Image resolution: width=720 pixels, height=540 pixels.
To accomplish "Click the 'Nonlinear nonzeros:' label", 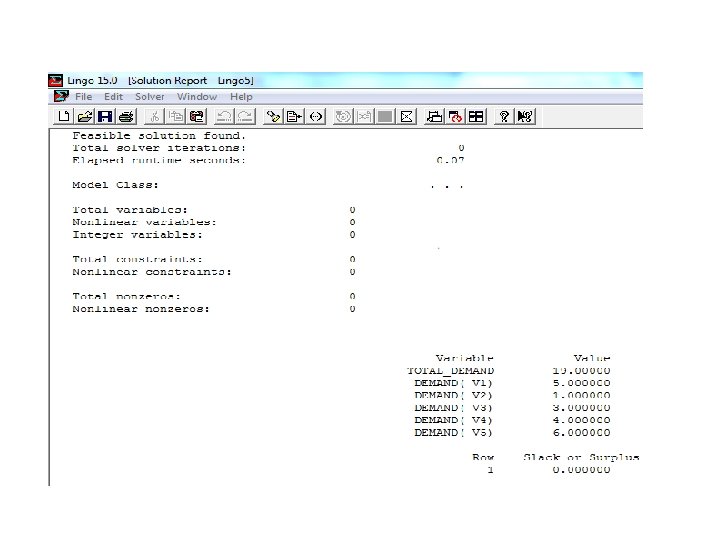I will [141, 309].
